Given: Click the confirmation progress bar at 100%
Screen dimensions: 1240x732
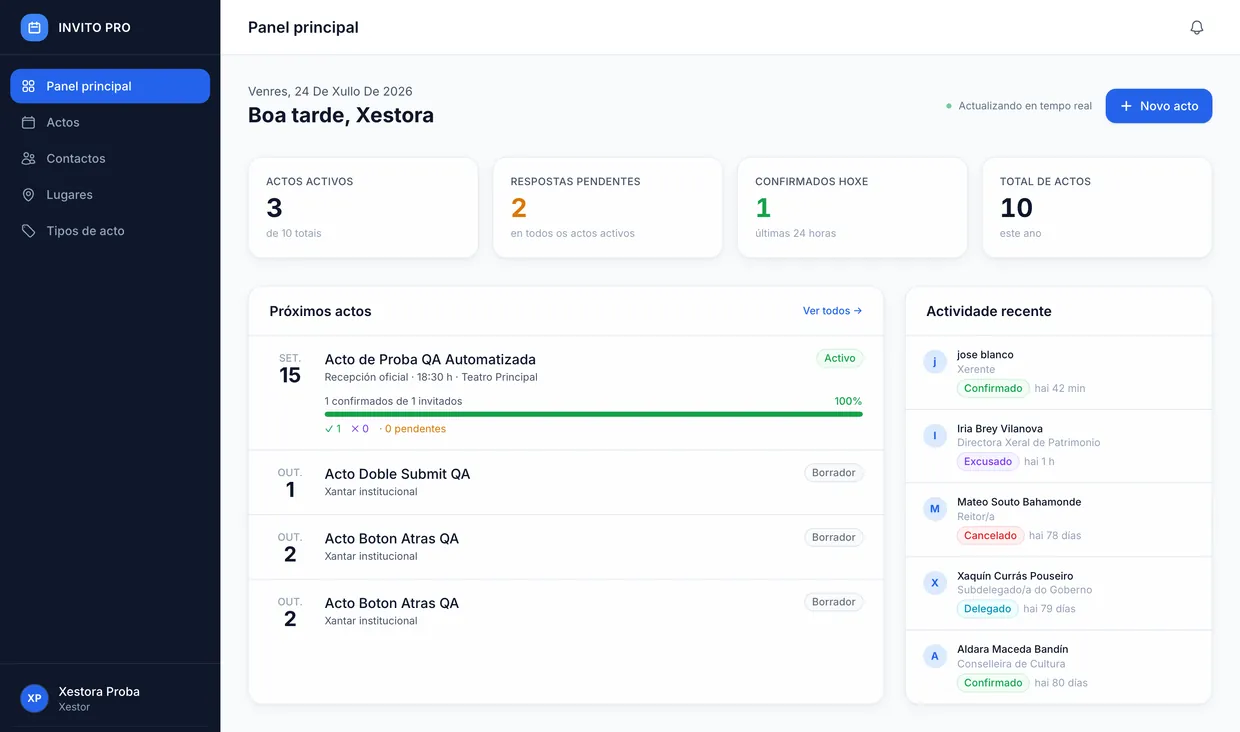Looking at the screenshot, I should tap(593, 414).
